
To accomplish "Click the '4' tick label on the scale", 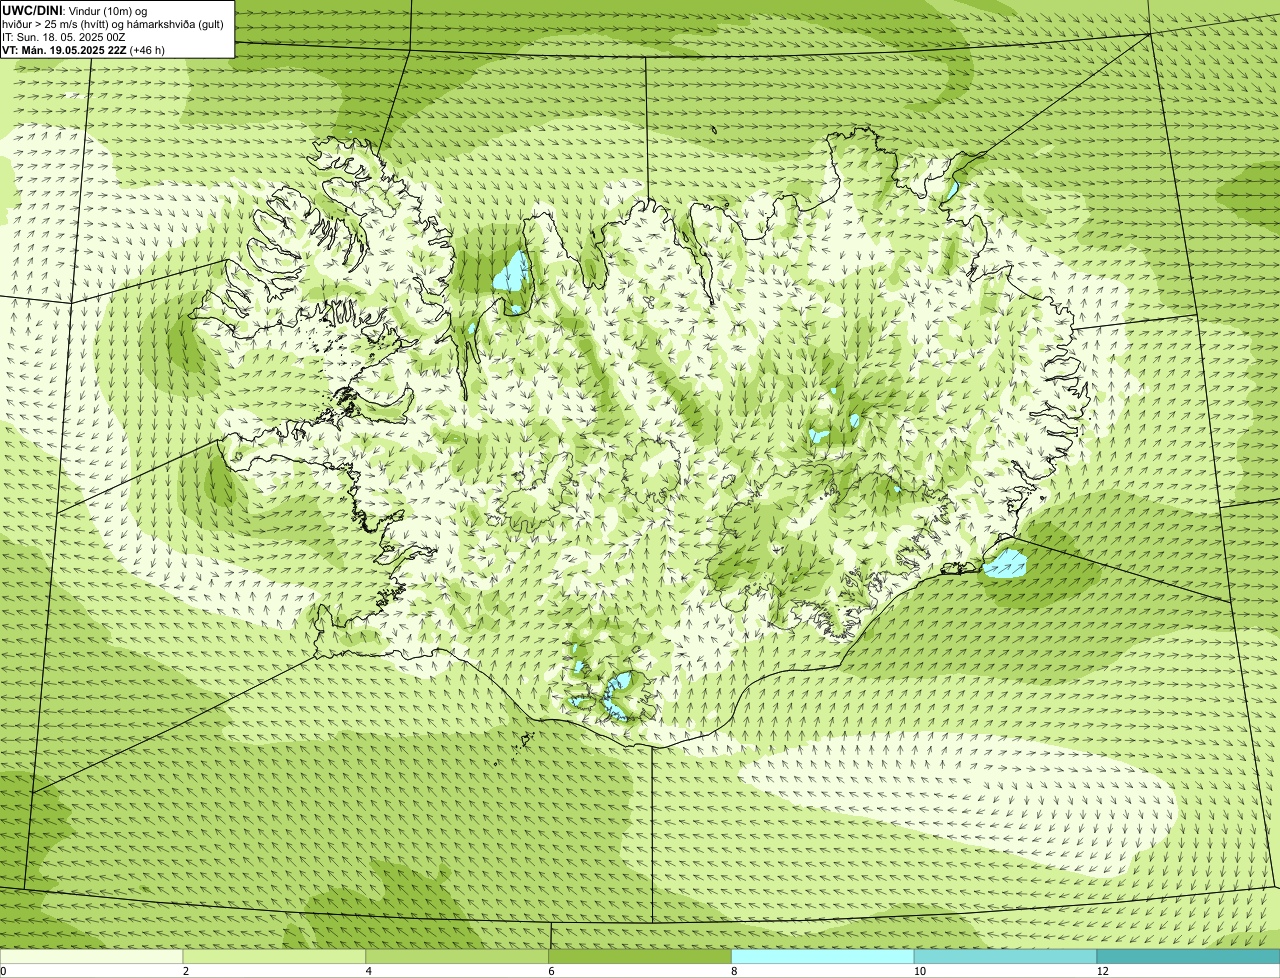I will 369,971.
